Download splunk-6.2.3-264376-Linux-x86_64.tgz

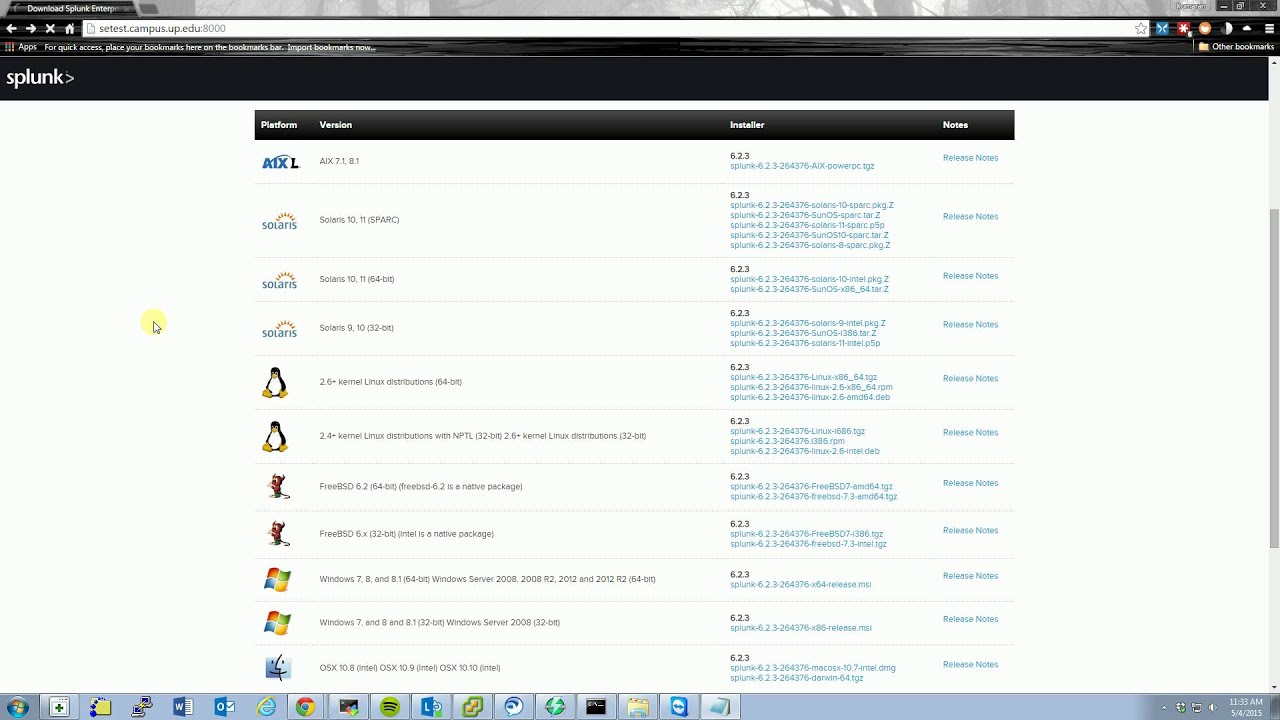coord(803,377)
